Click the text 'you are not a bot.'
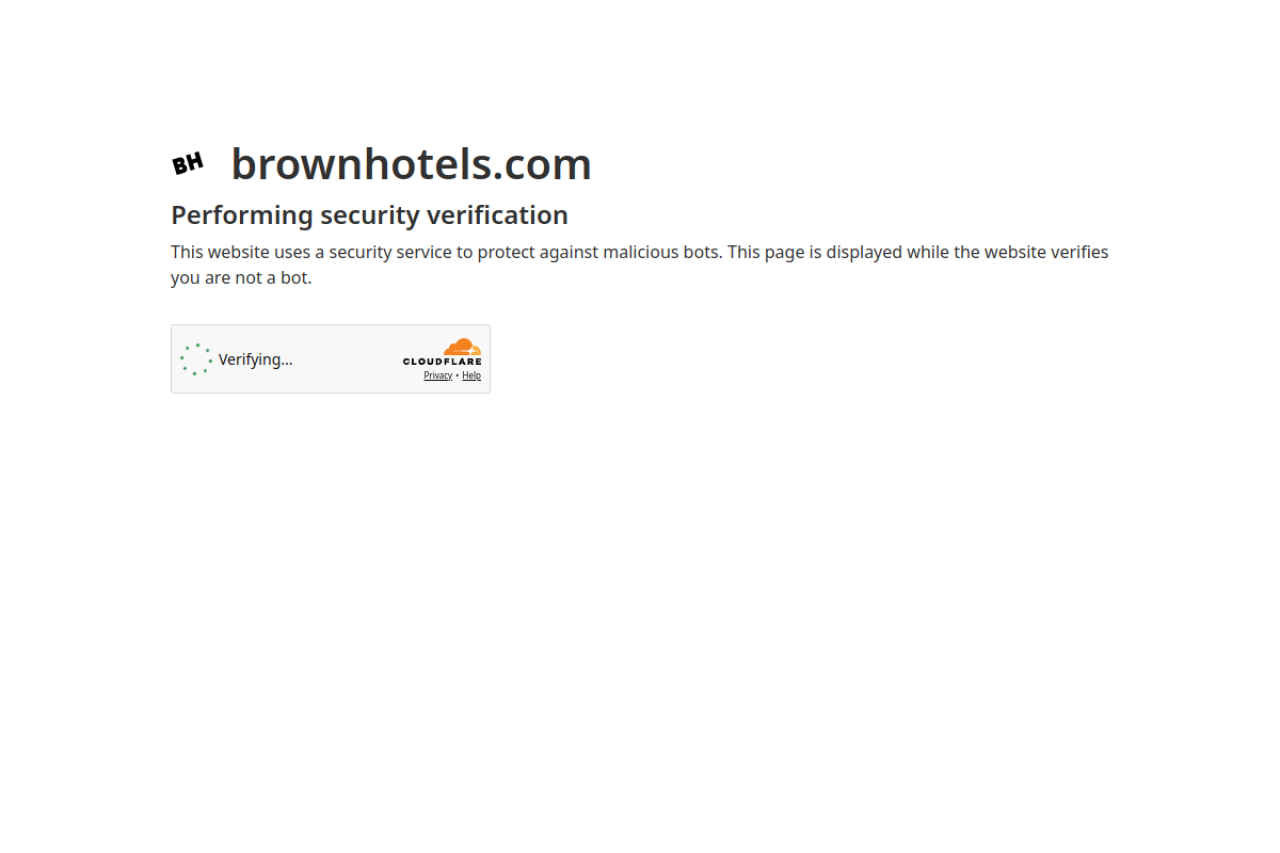Image resolution: width=1280 pixels, height=853 pixels. (x=241, y=278)
